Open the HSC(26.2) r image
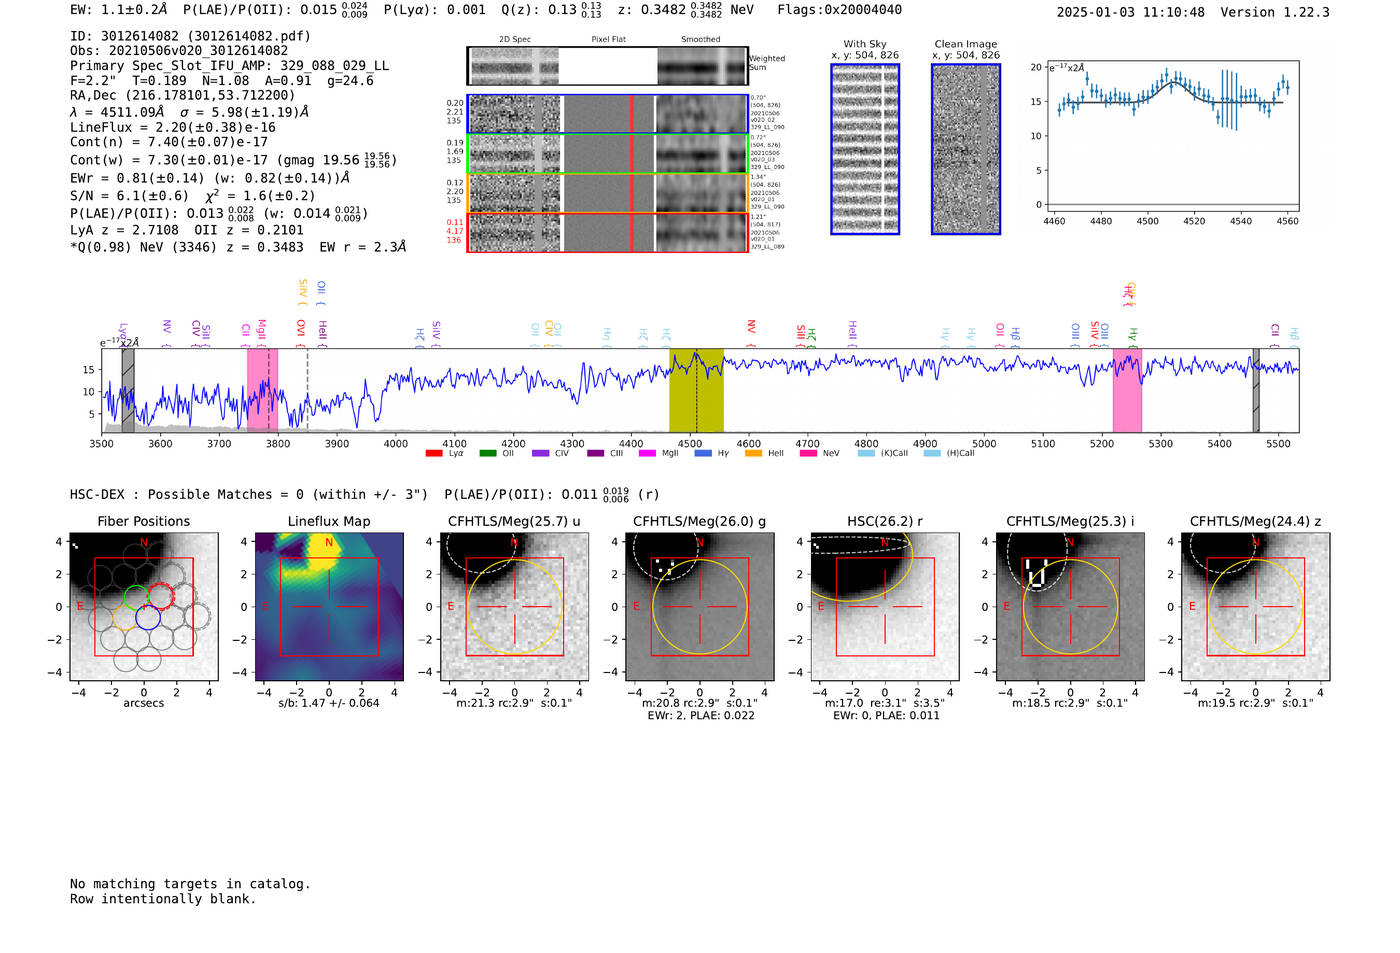The width and height of the screenshot is (1400, 953). pos(885,606)
